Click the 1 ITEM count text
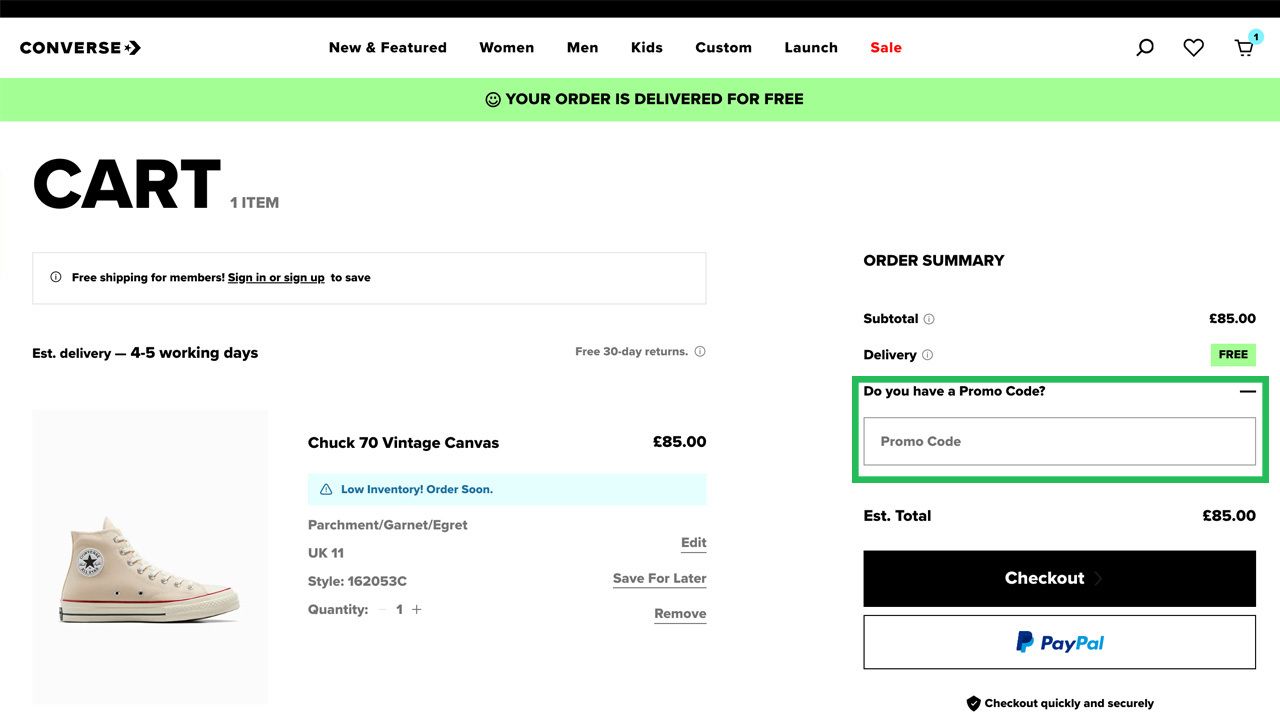 254,203
